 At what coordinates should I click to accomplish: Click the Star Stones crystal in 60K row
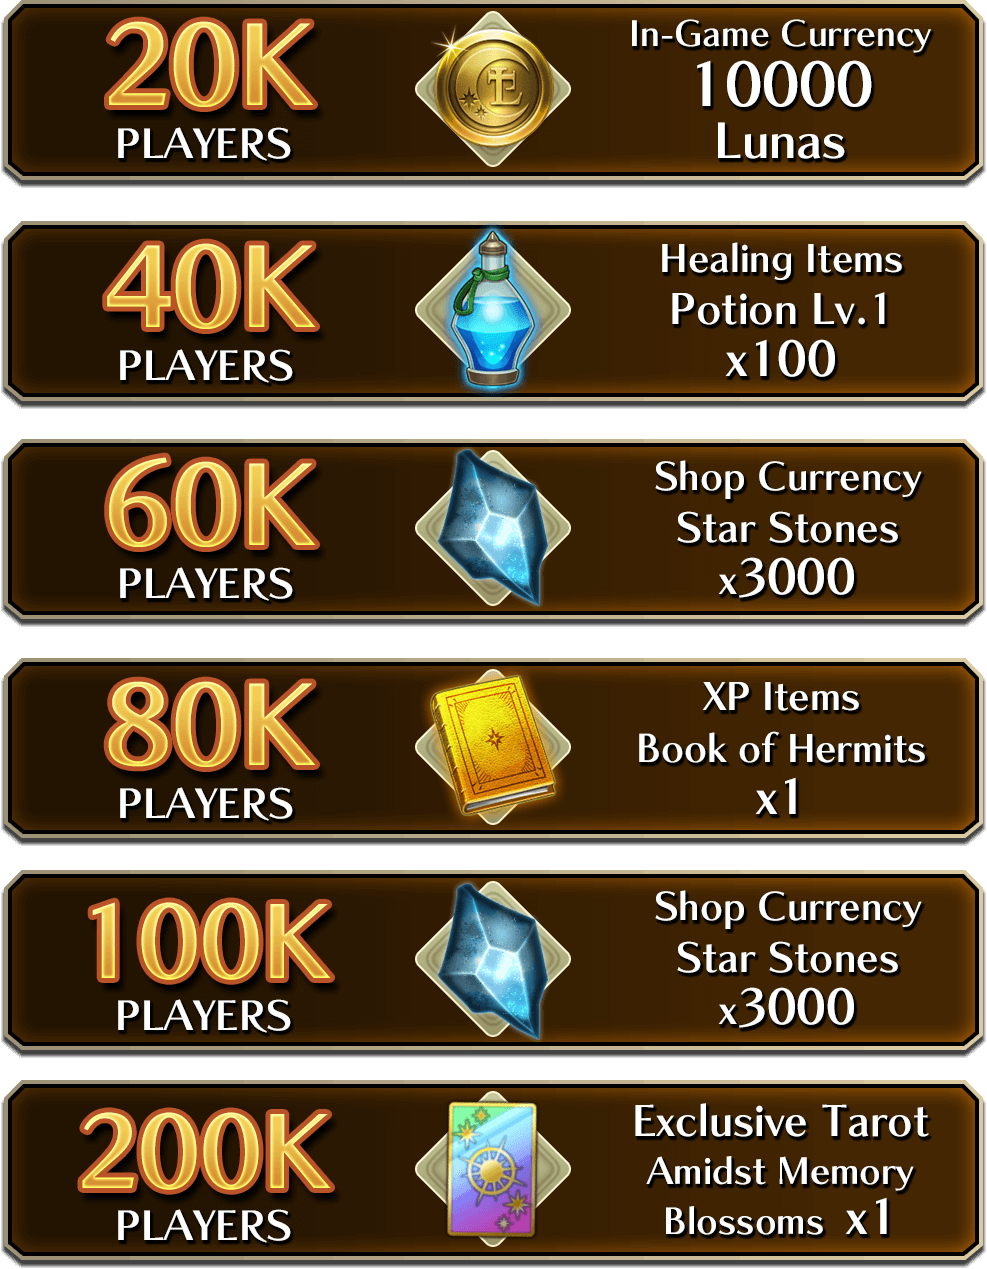pos(493,527)
